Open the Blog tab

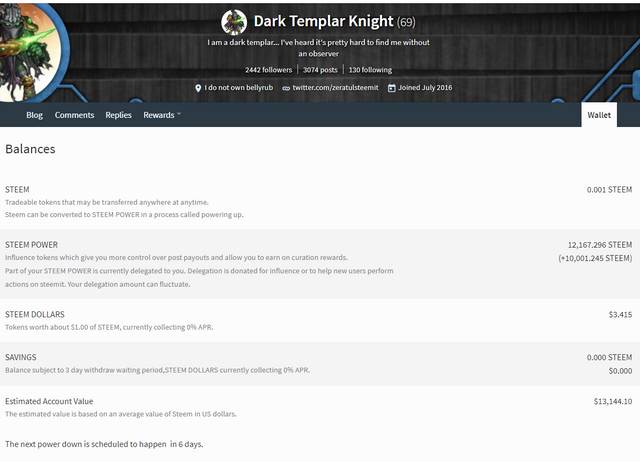pyautogui.click(x=34, y=115)
